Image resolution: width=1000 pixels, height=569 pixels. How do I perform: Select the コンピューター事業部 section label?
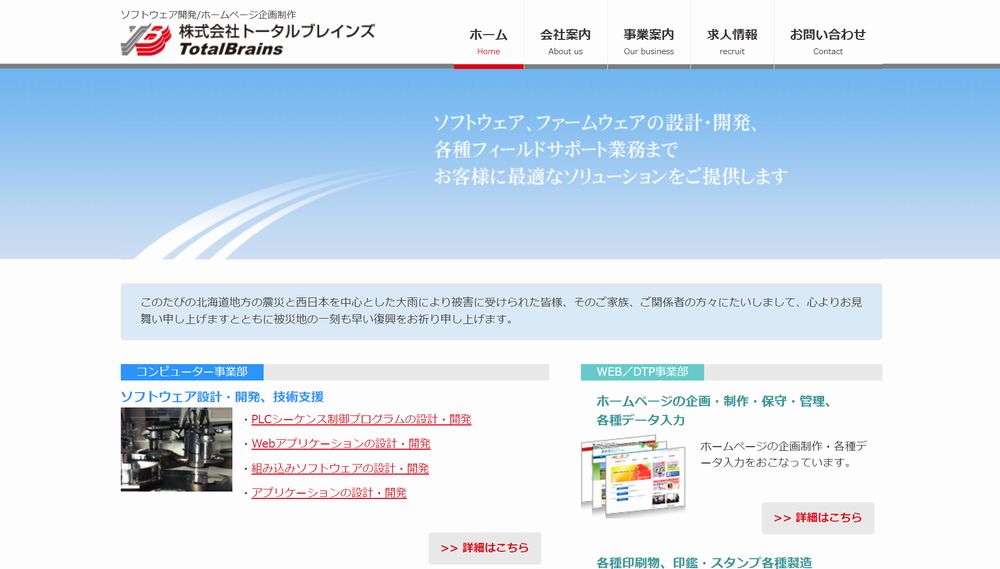click(x=192, y=372)
